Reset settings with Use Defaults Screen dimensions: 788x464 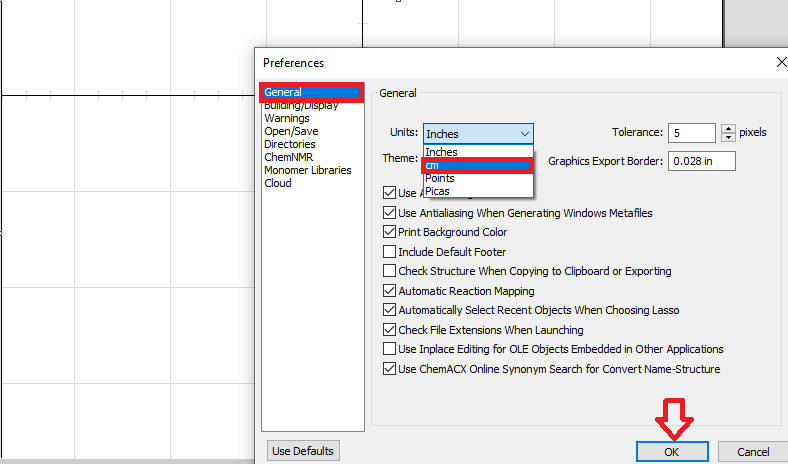click(302, 451)
